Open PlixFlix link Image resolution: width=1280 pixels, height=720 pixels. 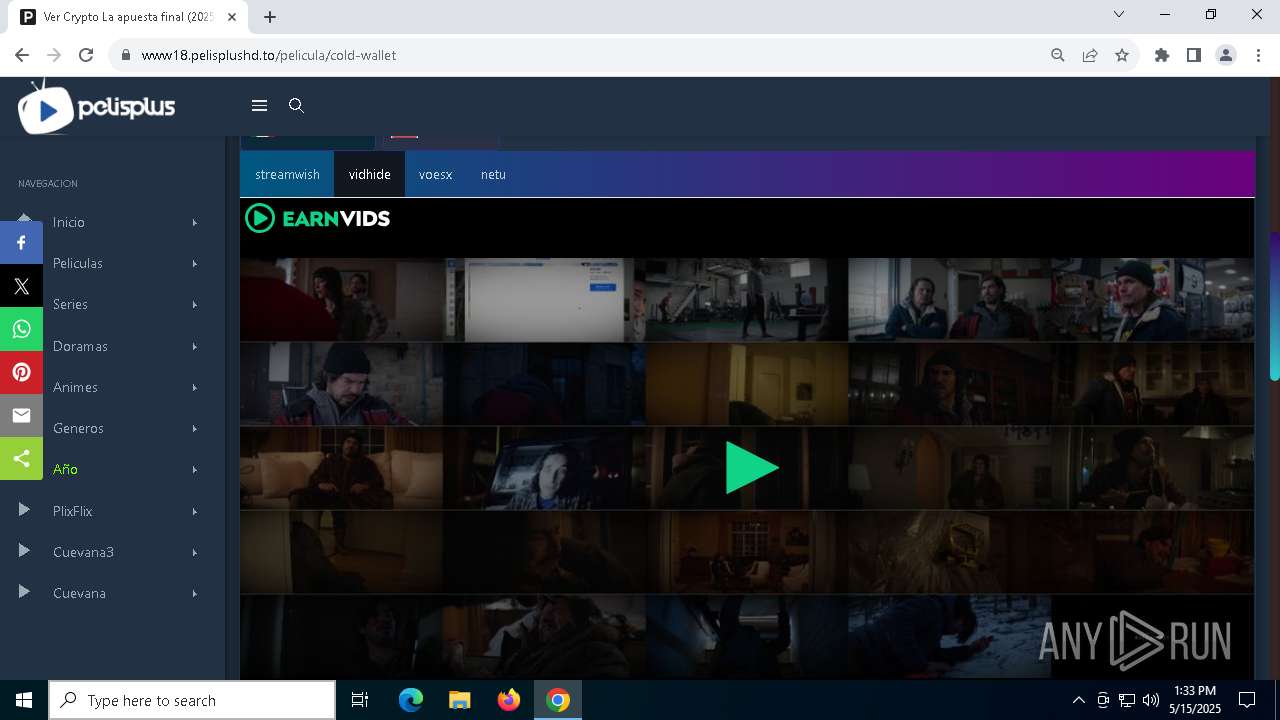[x=72, y=511]
